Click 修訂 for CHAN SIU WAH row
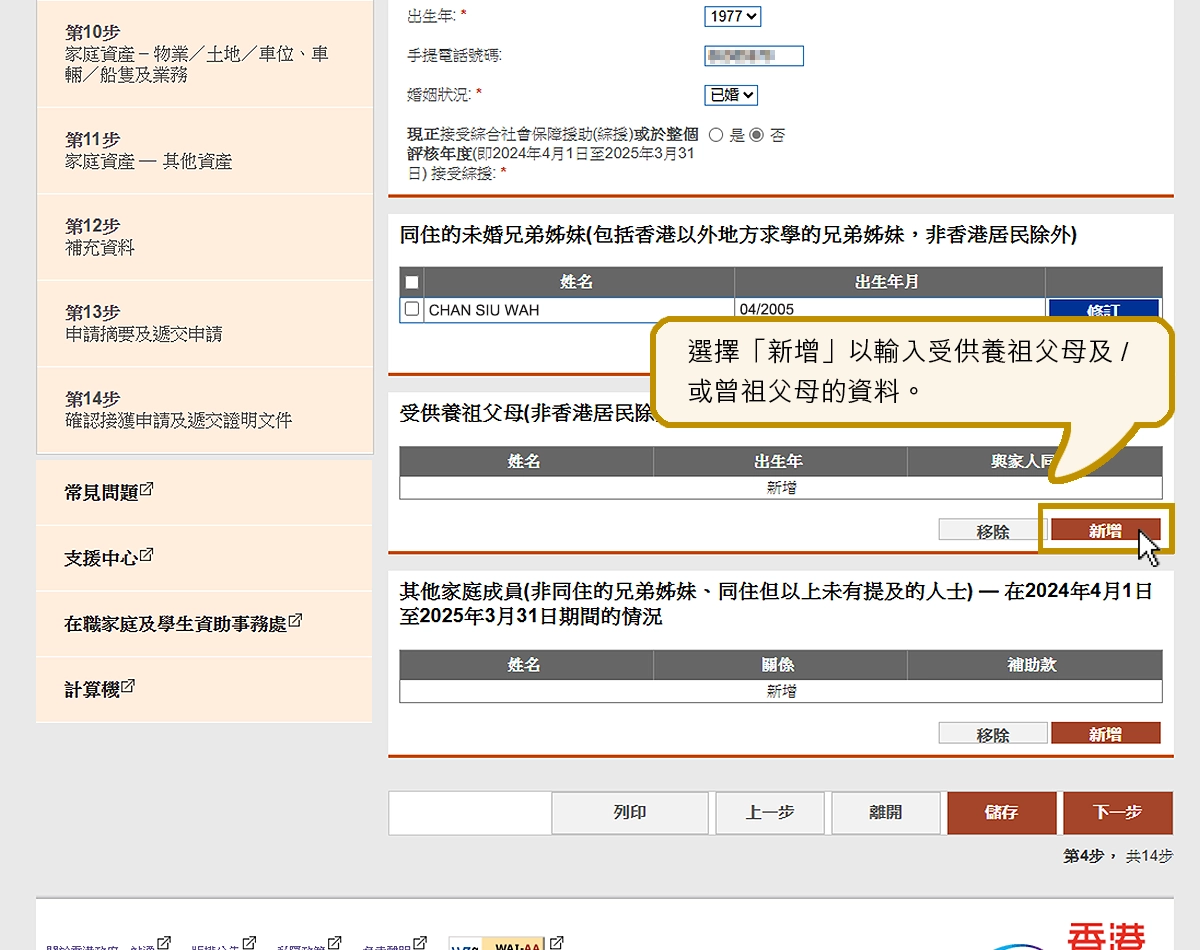This screenshot has height=950, width=1200. (1102, 310)
